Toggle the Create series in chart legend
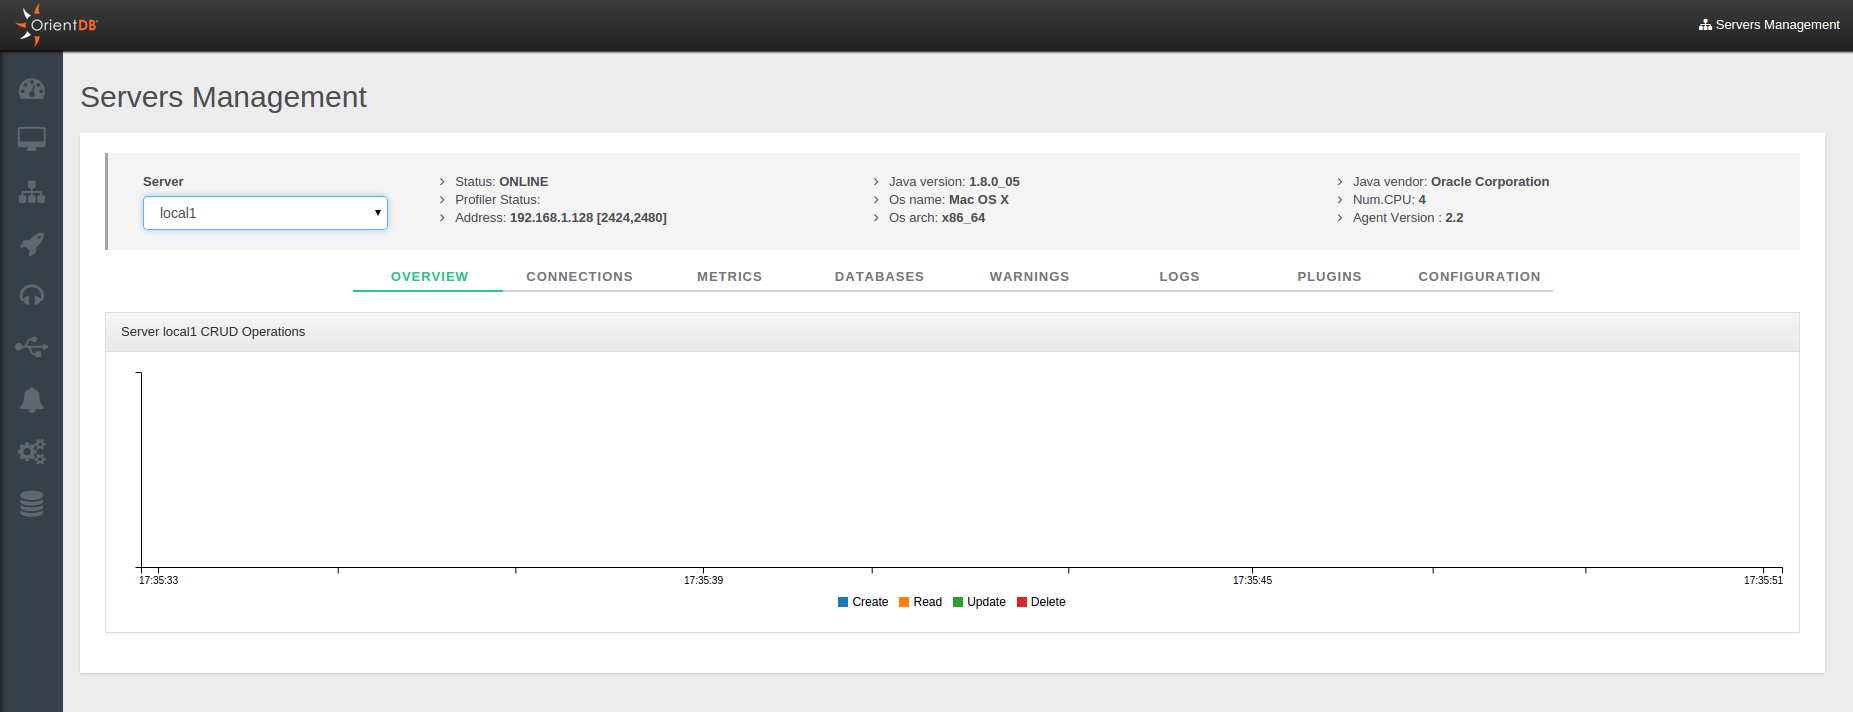The height and width of the screenshot is (712, 1853). [x=863, y=602]
